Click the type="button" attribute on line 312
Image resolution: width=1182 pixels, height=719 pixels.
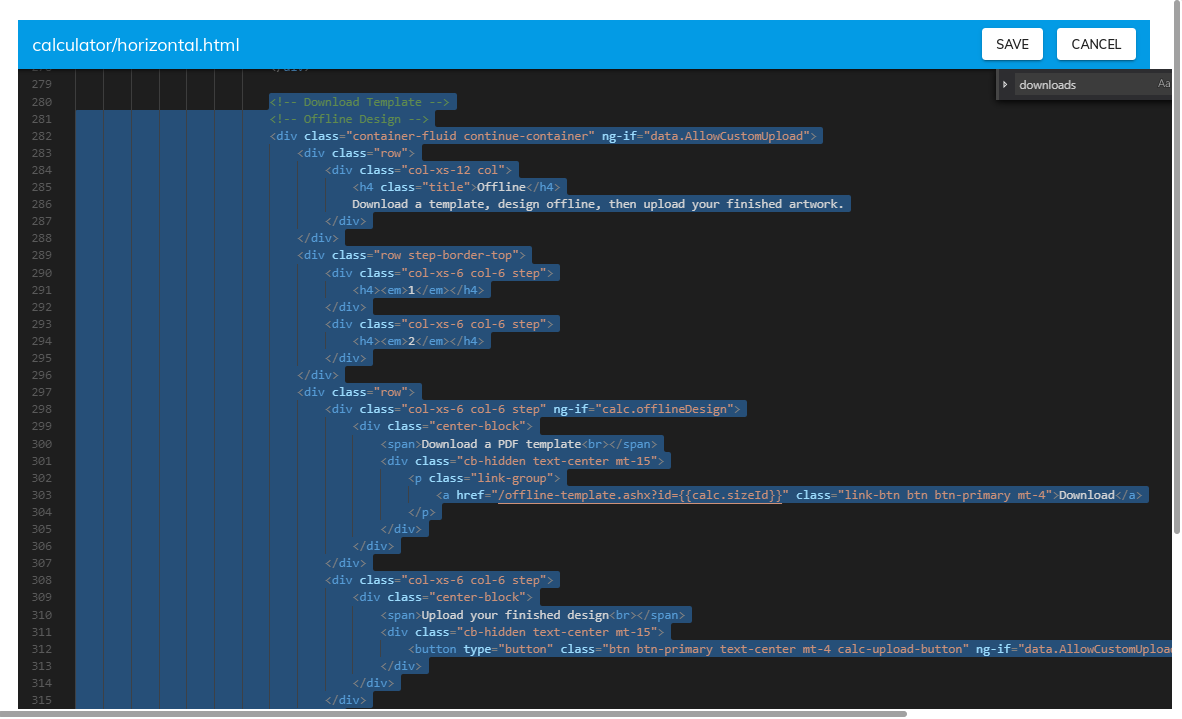508,649
